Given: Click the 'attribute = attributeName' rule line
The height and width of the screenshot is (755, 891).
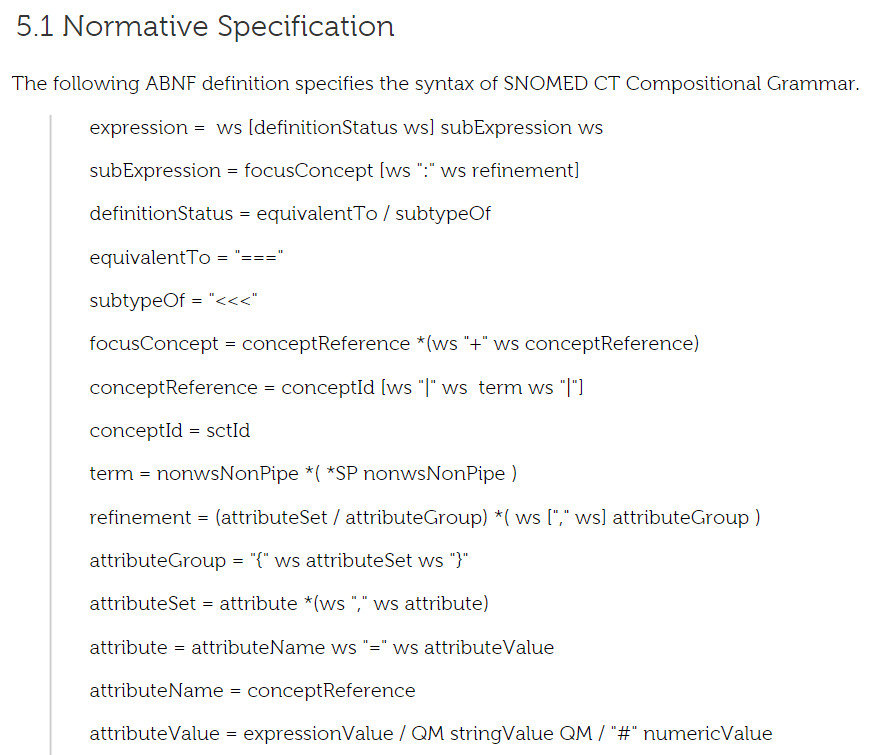Looking at the screenshot, I should (x=322, y=648).
